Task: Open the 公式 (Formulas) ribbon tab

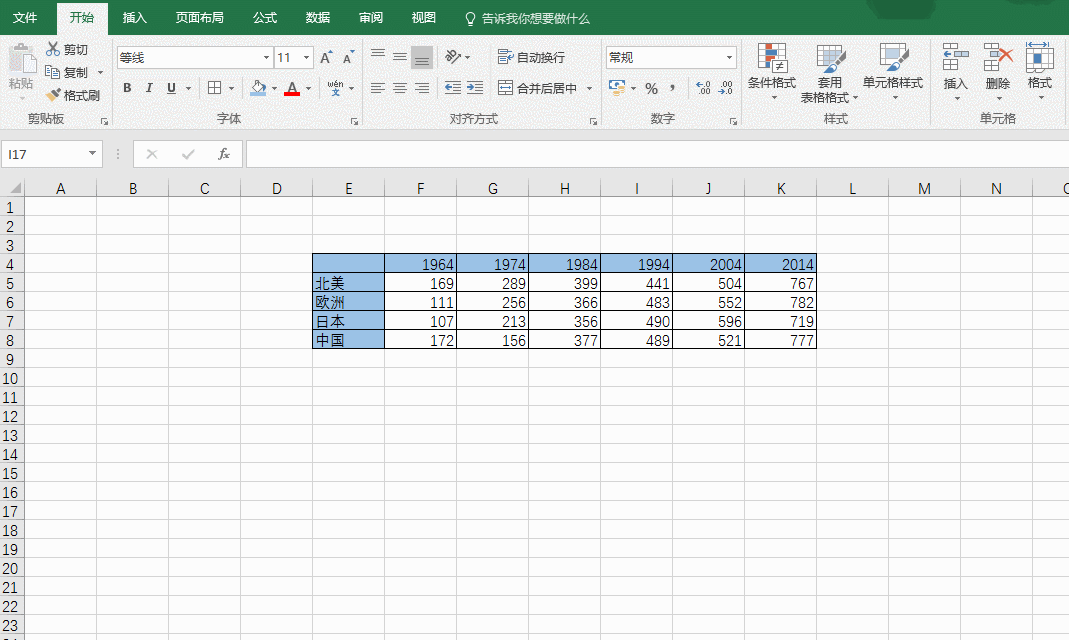Action: pyautogui.click(x=265, y=18)
